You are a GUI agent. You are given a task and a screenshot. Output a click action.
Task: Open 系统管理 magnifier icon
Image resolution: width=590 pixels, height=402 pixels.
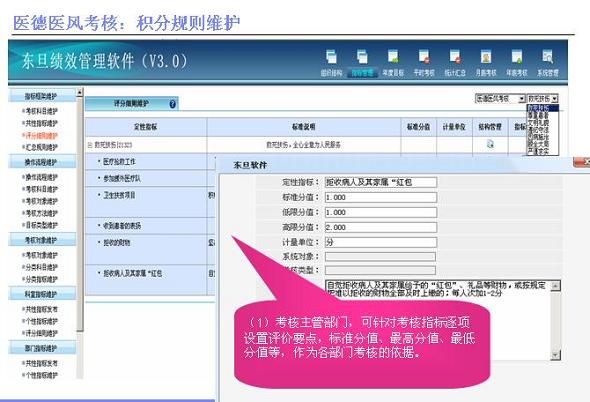pos(547,63)
